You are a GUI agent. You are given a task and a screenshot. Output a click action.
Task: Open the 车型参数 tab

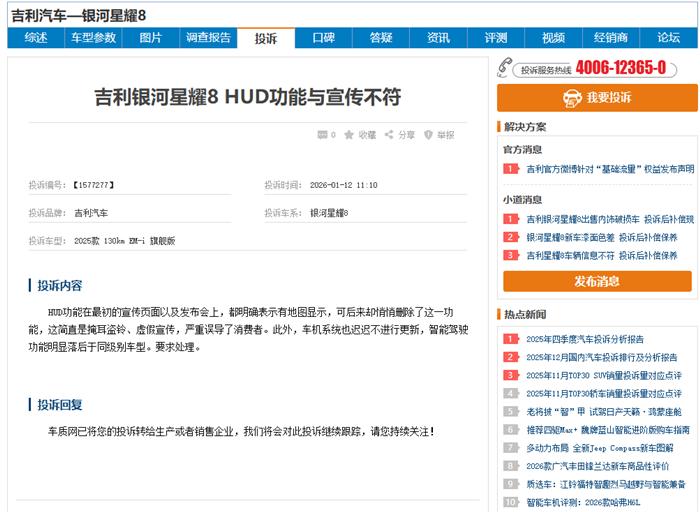pyautogui.click(x=93, y=38)
